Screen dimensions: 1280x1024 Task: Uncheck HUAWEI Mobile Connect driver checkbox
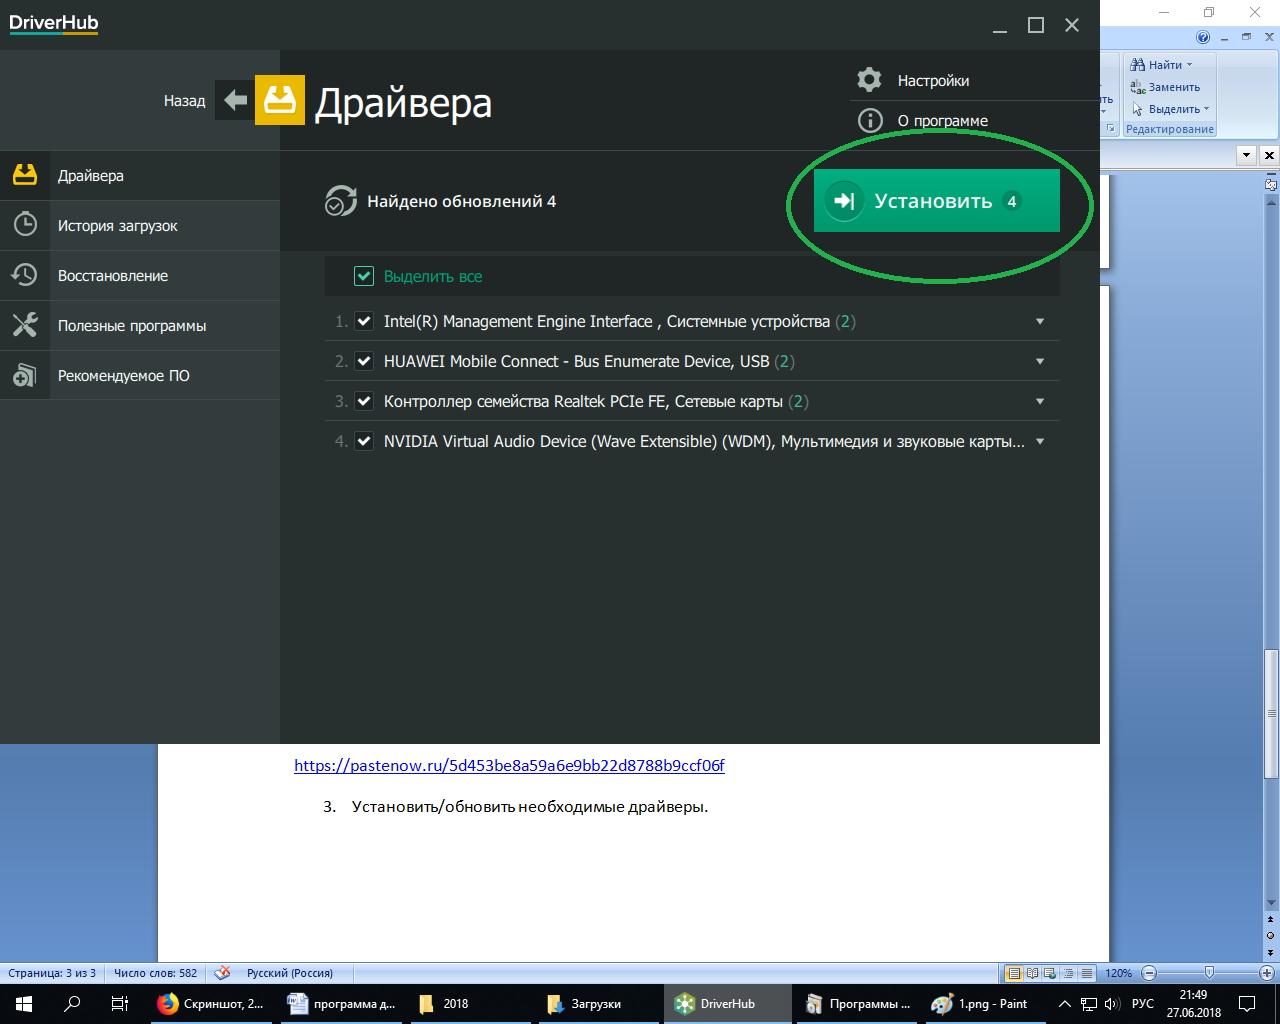pos(364,361)
